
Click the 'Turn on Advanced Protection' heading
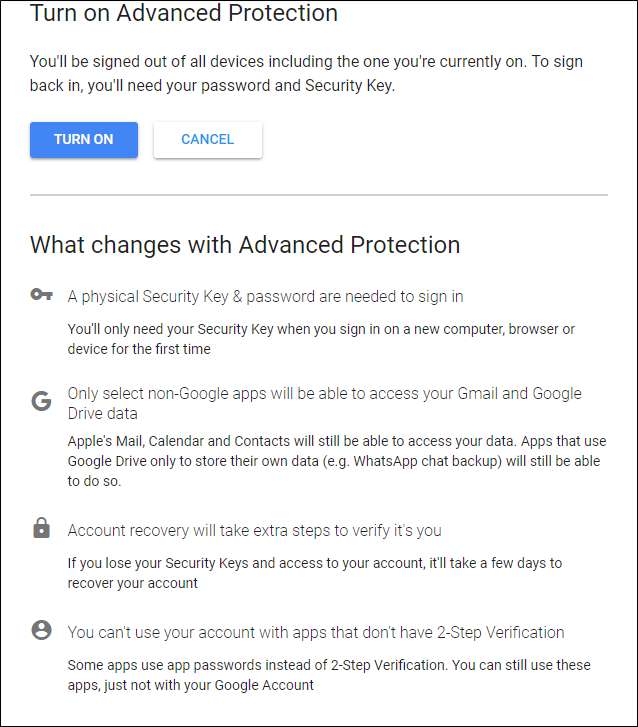click(184, 14)
